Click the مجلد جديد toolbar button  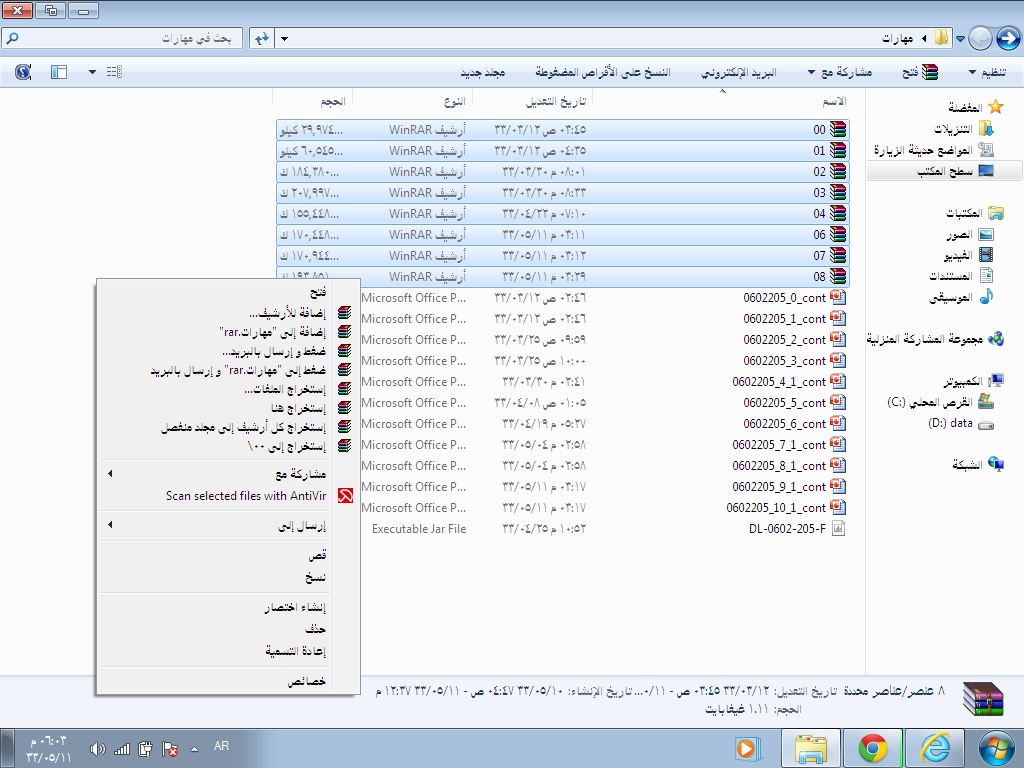483,72
